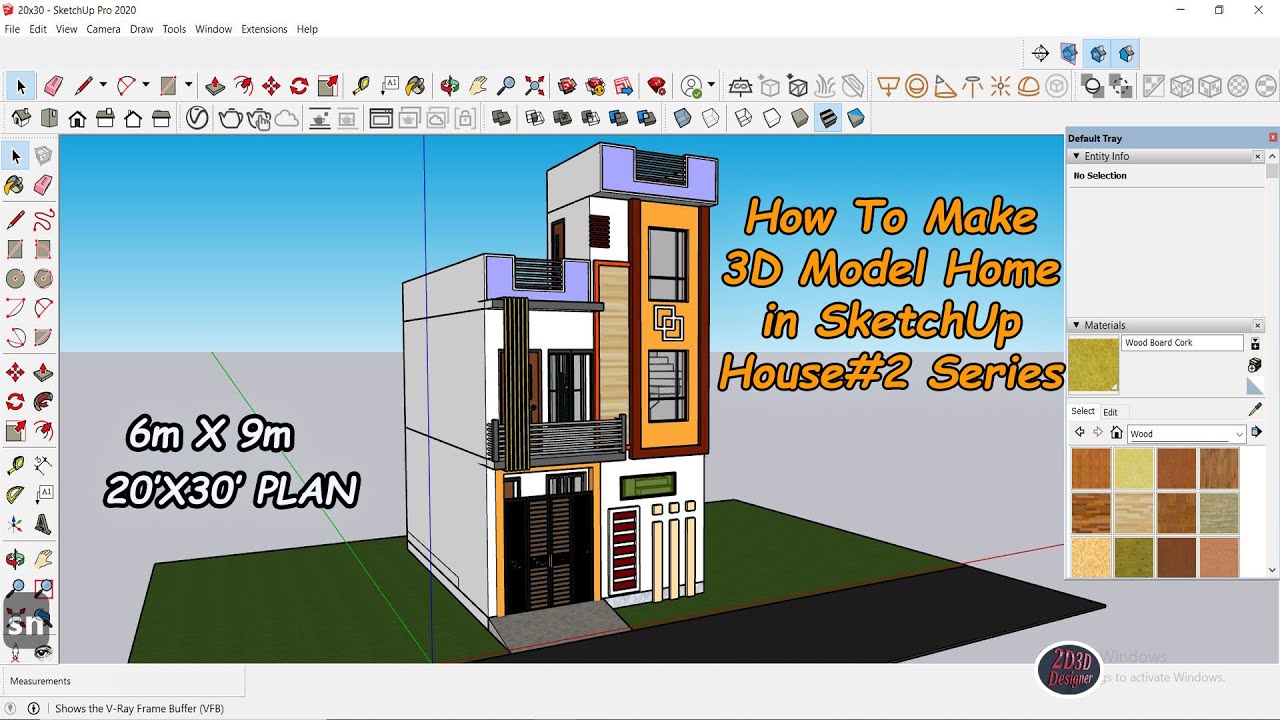
Task: Select the Scale tool in top toolbar
Action: (328, 86)
